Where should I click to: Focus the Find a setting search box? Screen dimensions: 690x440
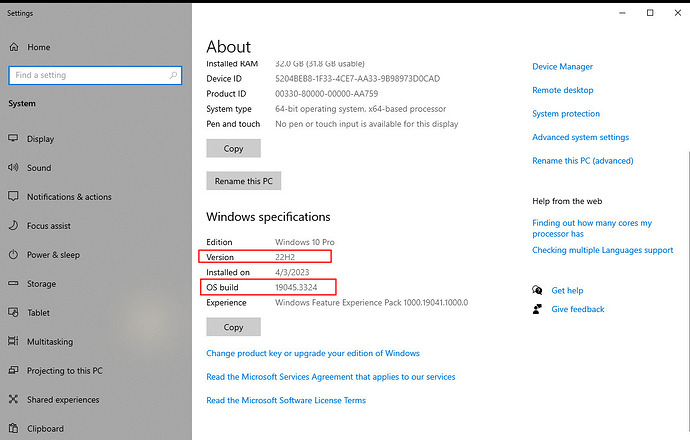point(95,75)
